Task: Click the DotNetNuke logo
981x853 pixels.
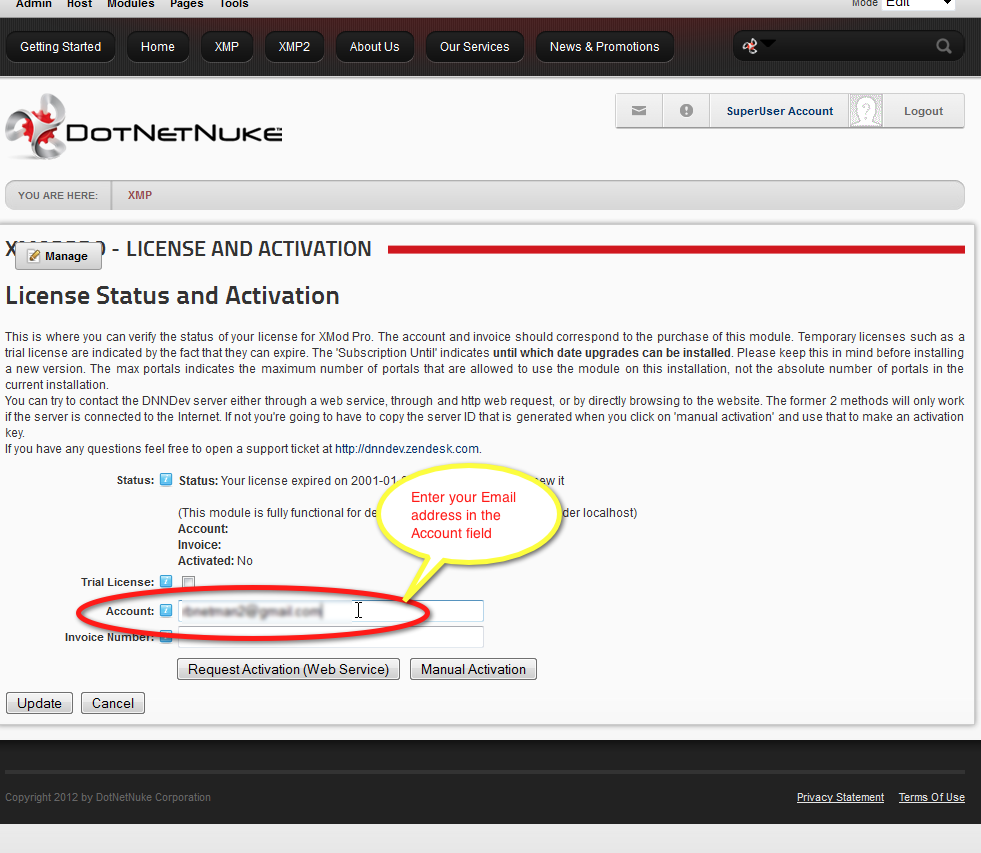Action: click(144, 127)
